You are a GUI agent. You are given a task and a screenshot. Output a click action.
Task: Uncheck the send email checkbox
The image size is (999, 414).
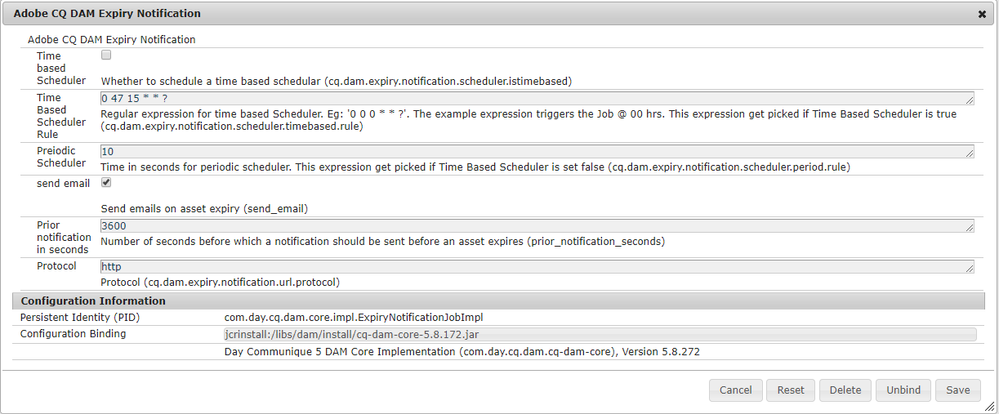tap(106, 182)
